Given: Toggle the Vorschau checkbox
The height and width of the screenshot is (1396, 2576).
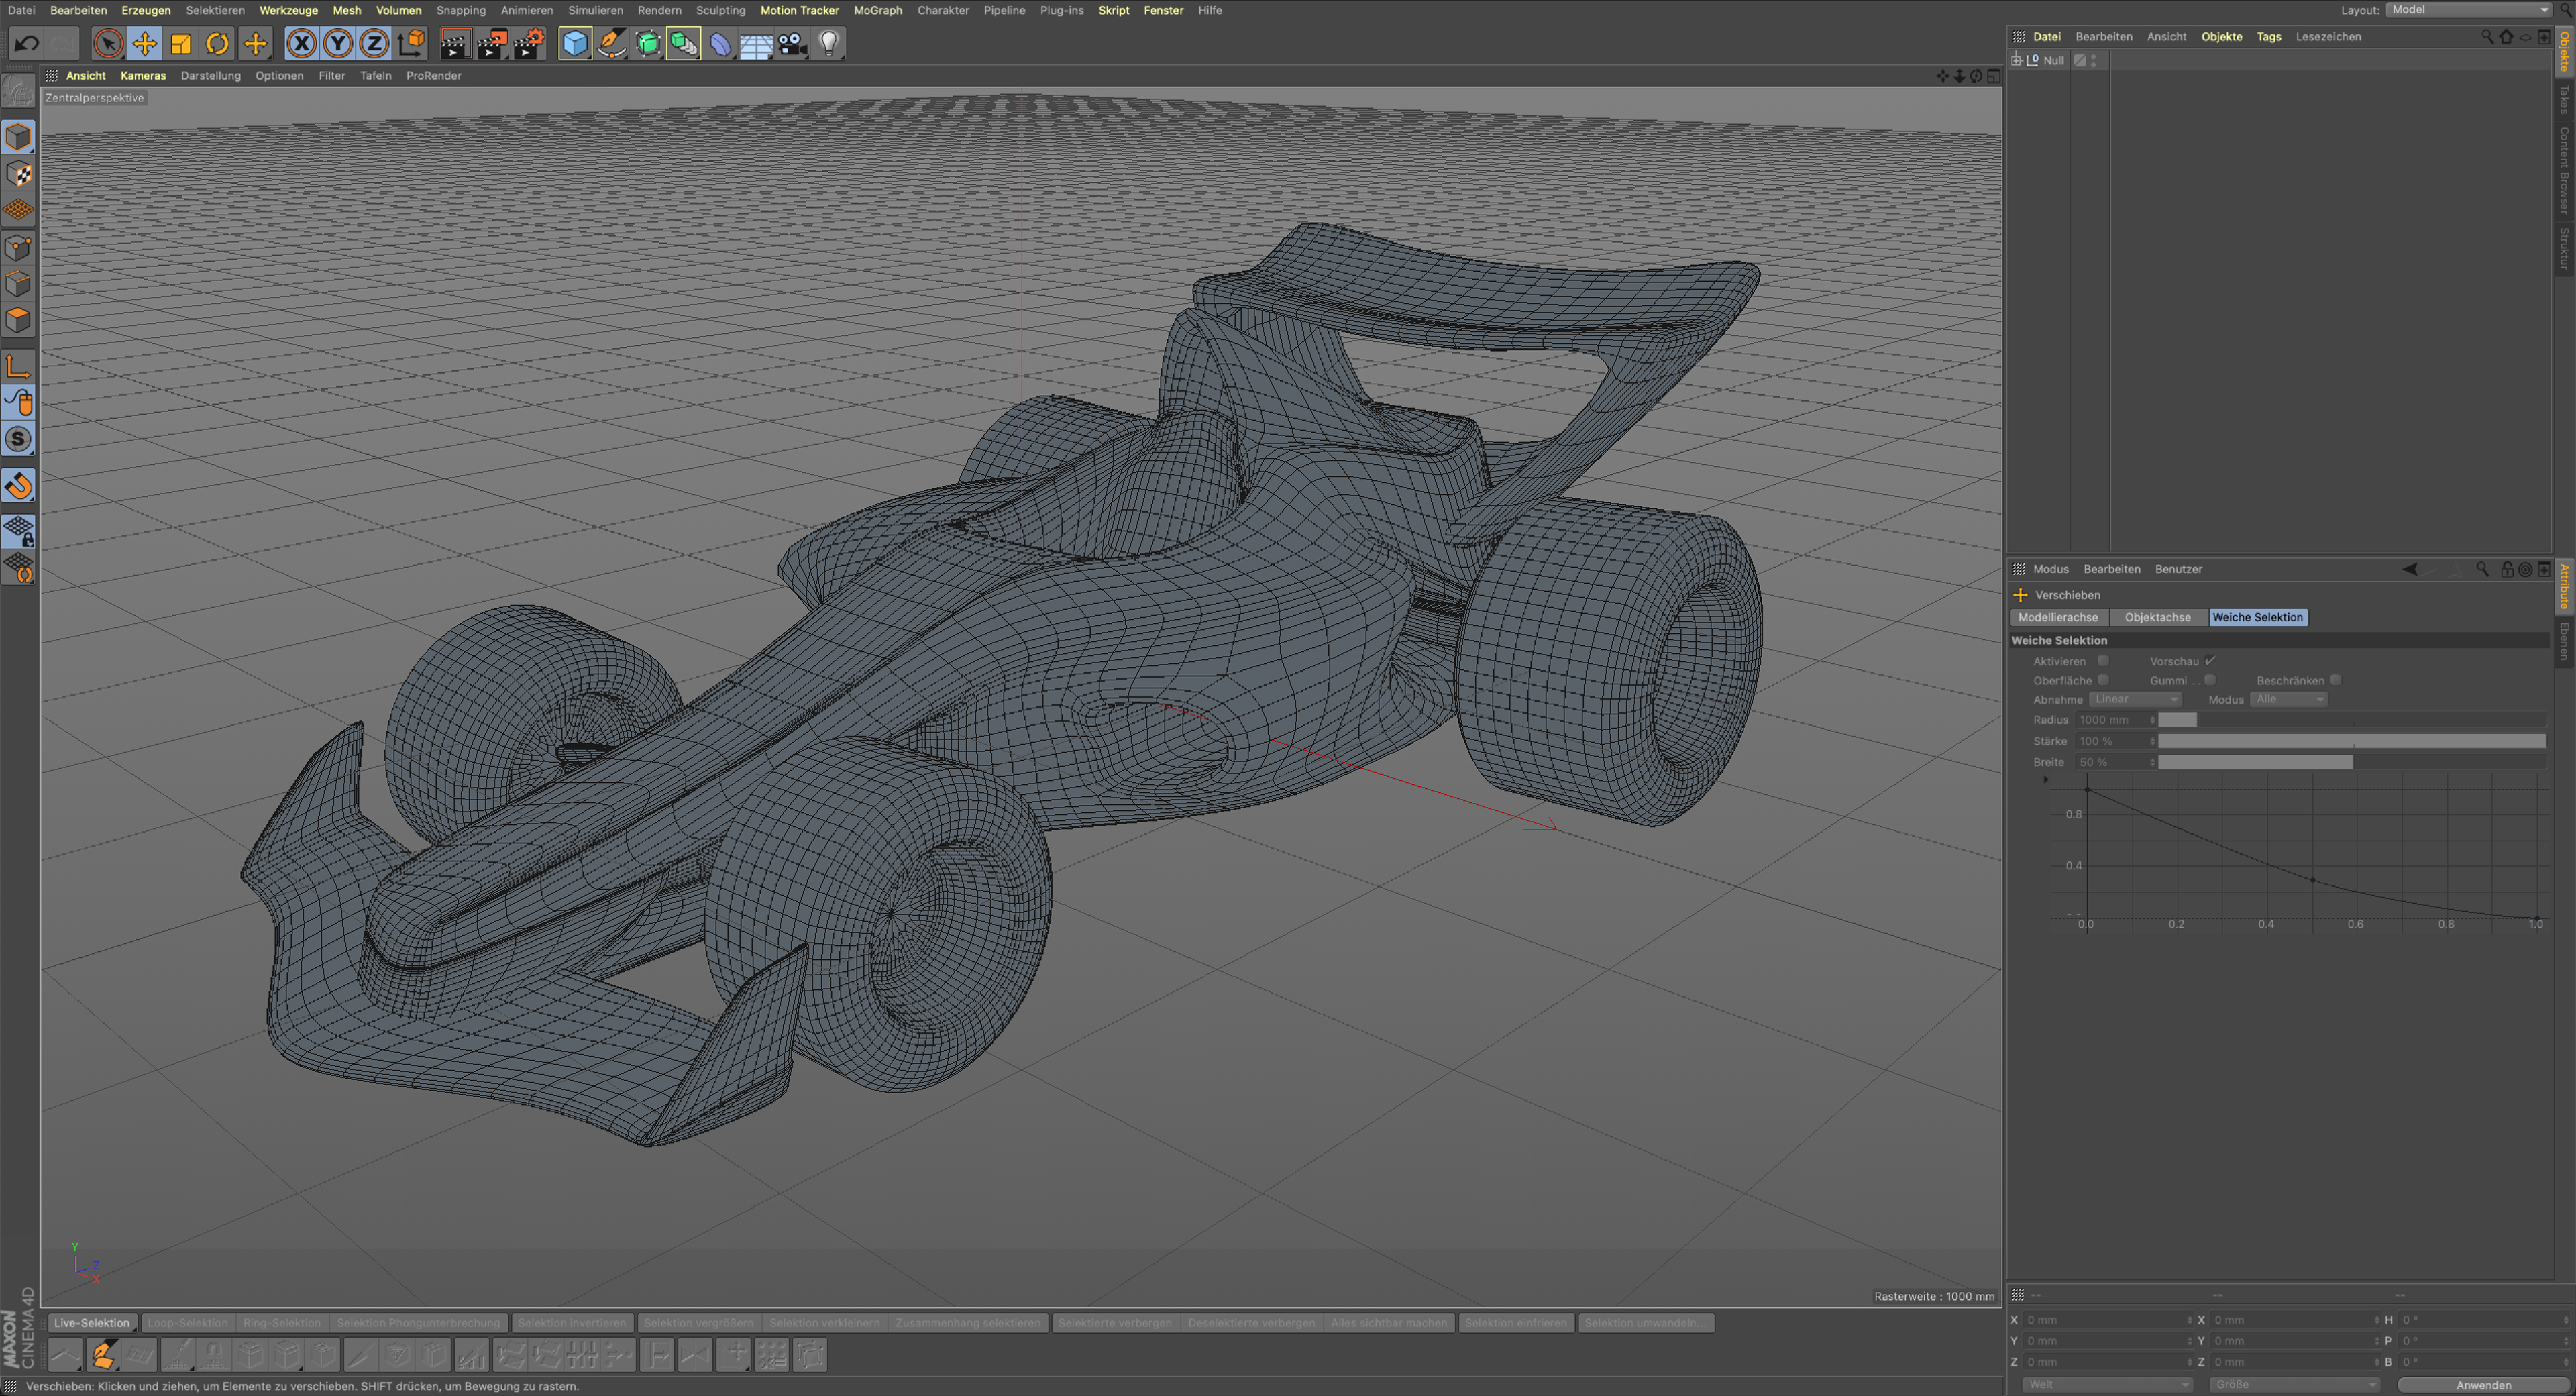Looking at the screenshot, I should click(x=2210, y=661).
